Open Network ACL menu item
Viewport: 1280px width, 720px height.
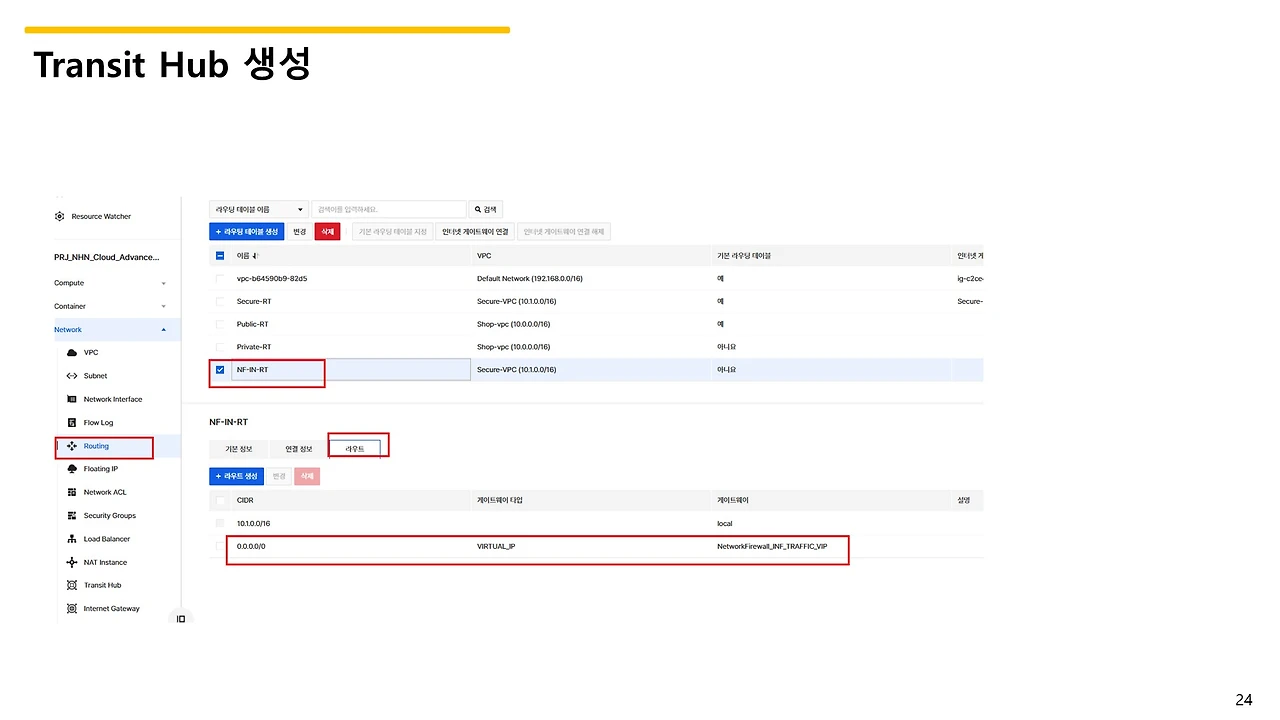pyautogui.click(x=105, y=492)
